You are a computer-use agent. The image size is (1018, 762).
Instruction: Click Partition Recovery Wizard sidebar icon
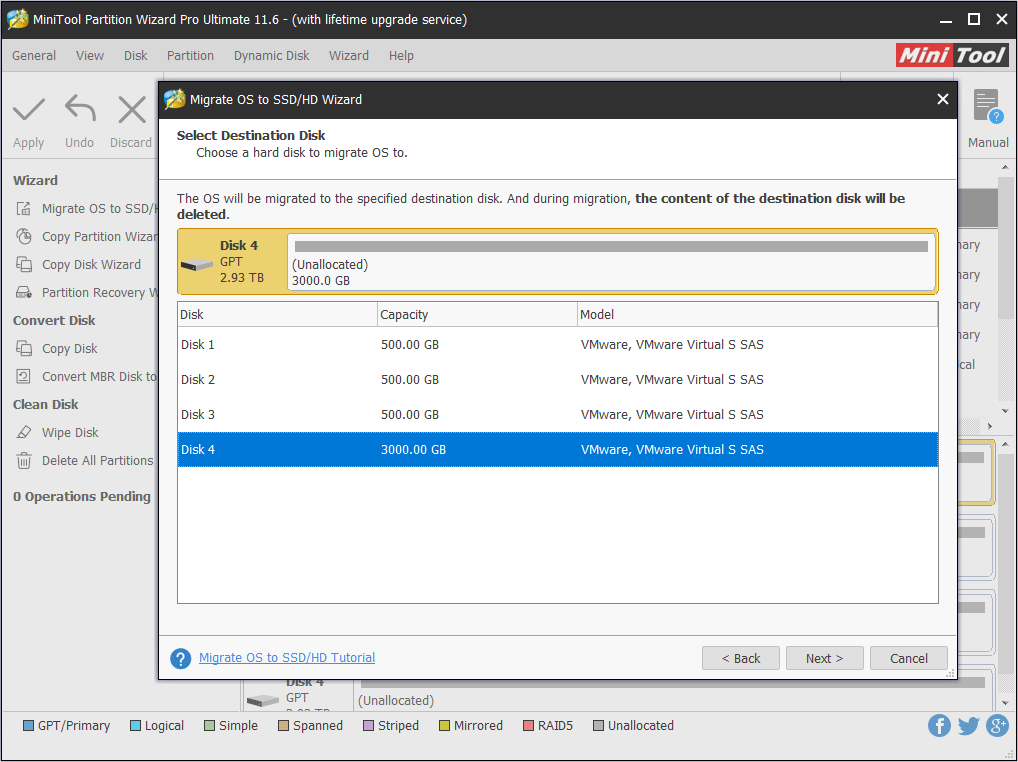[x=24, y=292]
